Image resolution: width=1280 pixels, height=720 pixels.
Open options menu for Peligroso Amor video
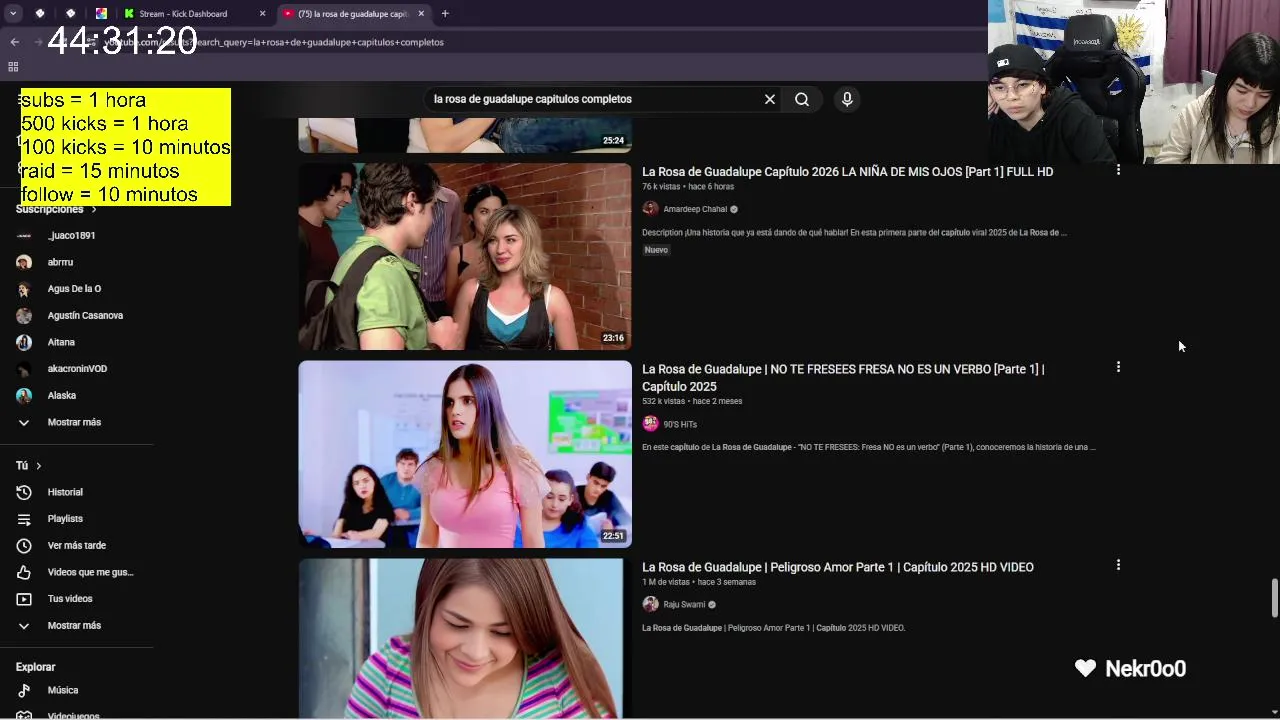point(1118,565)
